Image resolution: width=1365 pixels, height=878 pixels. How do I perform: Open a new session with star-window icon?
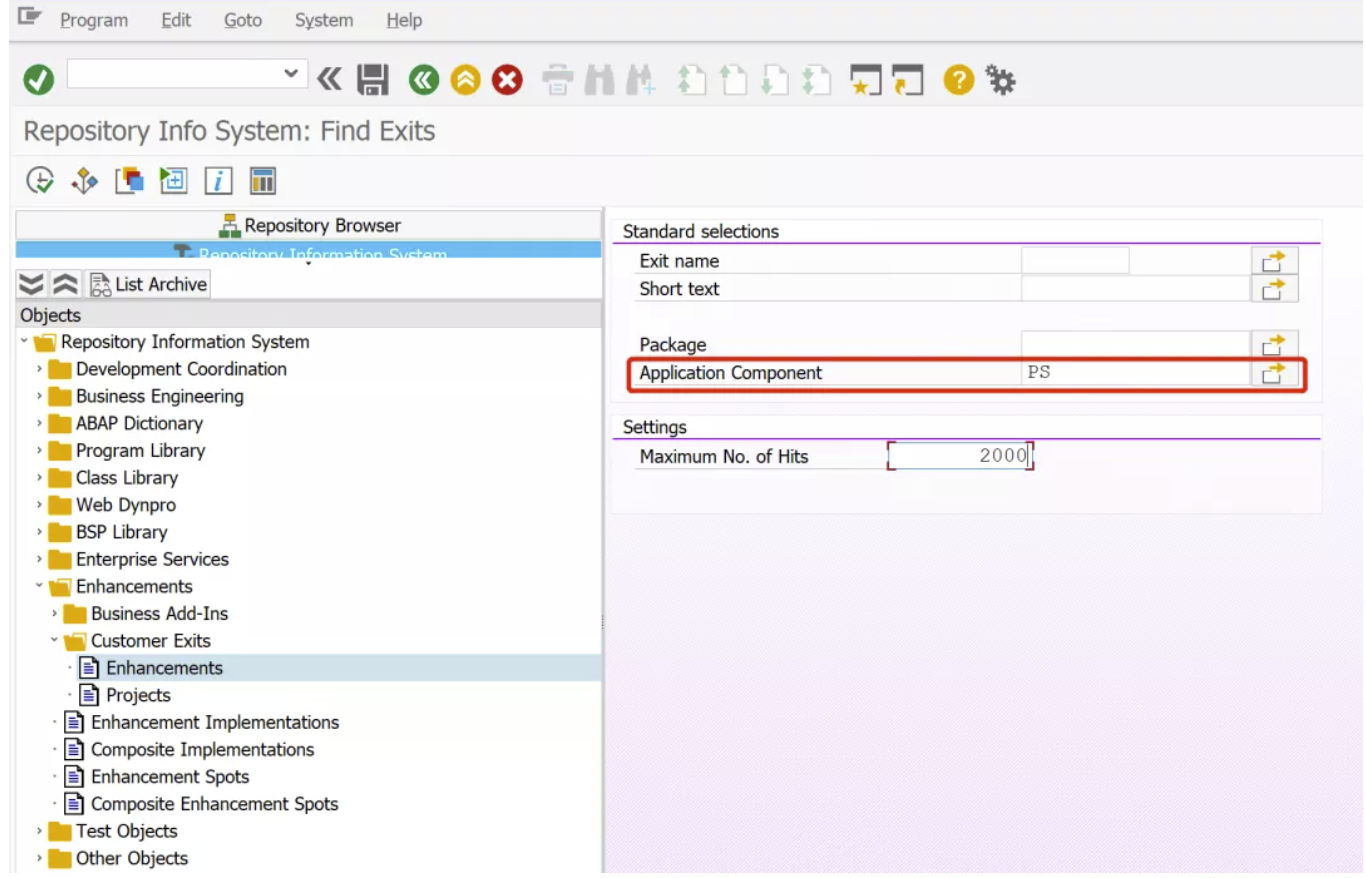(866, 80)
